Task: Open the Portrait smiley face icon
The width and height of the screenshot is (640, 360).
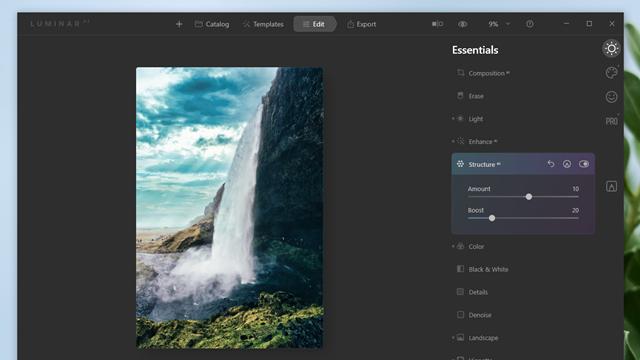Action: click(x=611, y=97)
